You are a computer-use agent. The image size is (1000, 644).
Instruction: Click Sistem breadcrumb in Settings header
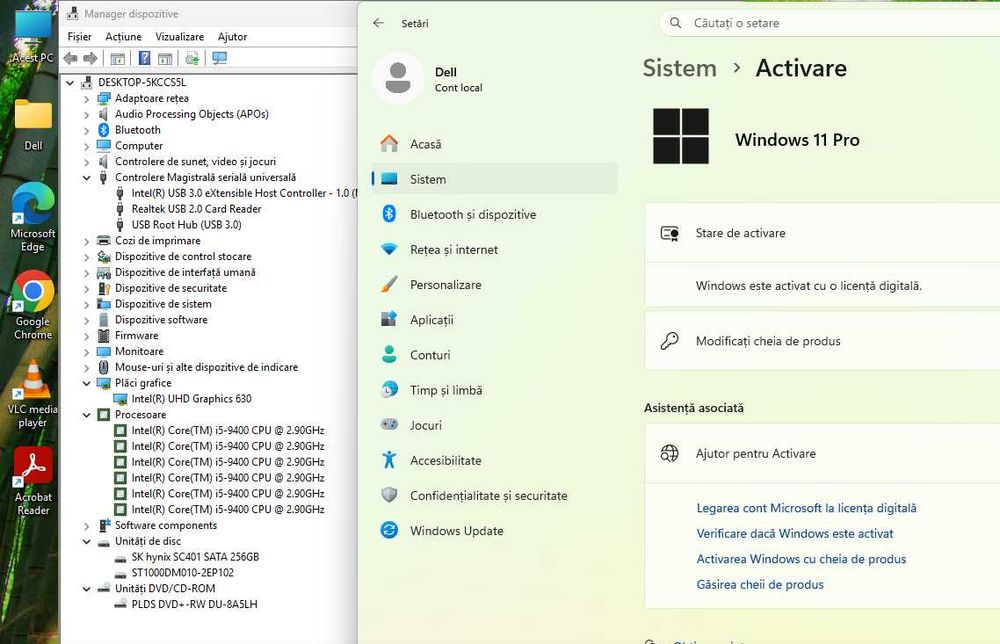pos(680,68)
